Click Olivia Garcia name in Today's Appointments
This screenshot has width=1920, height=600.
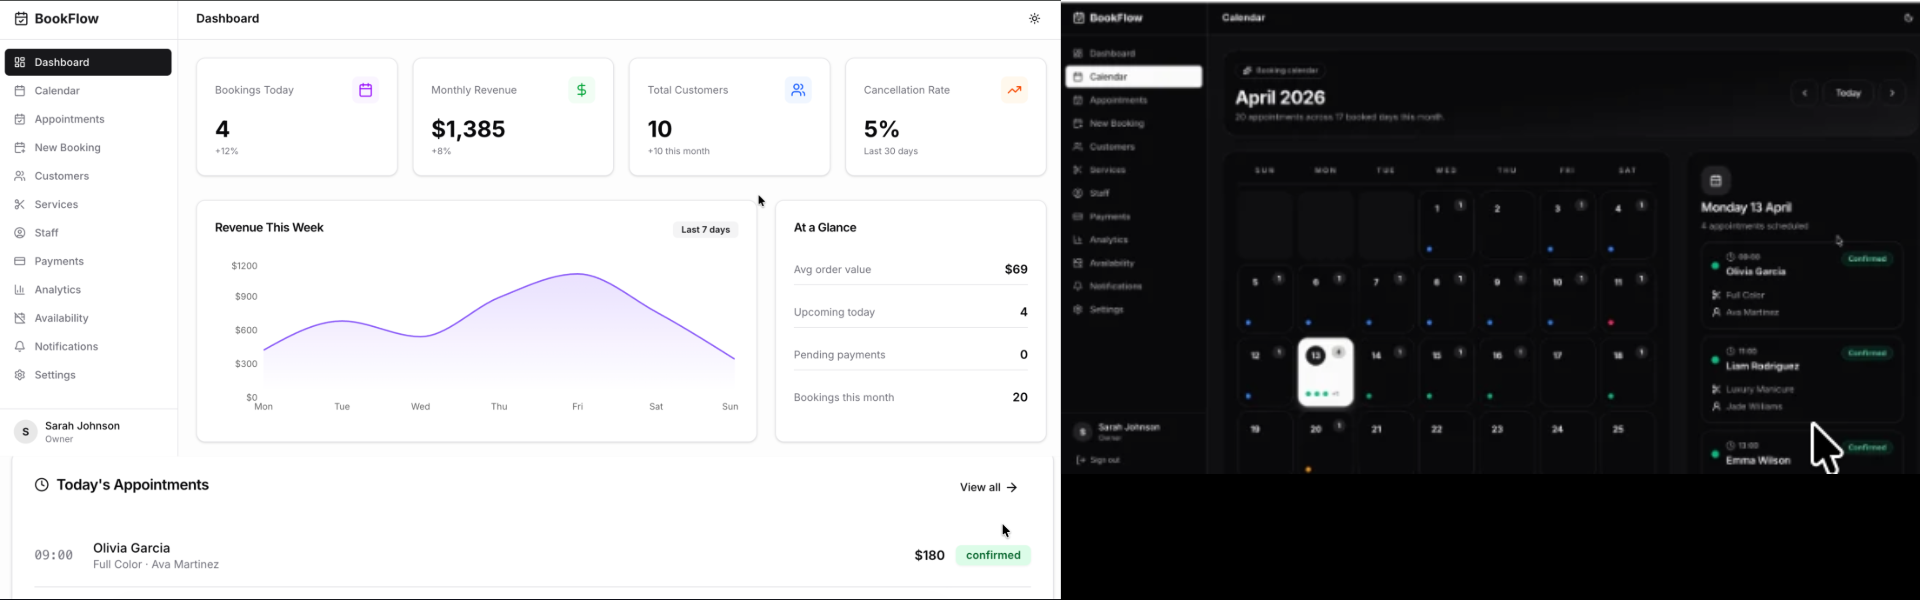(x=132, y=548)
